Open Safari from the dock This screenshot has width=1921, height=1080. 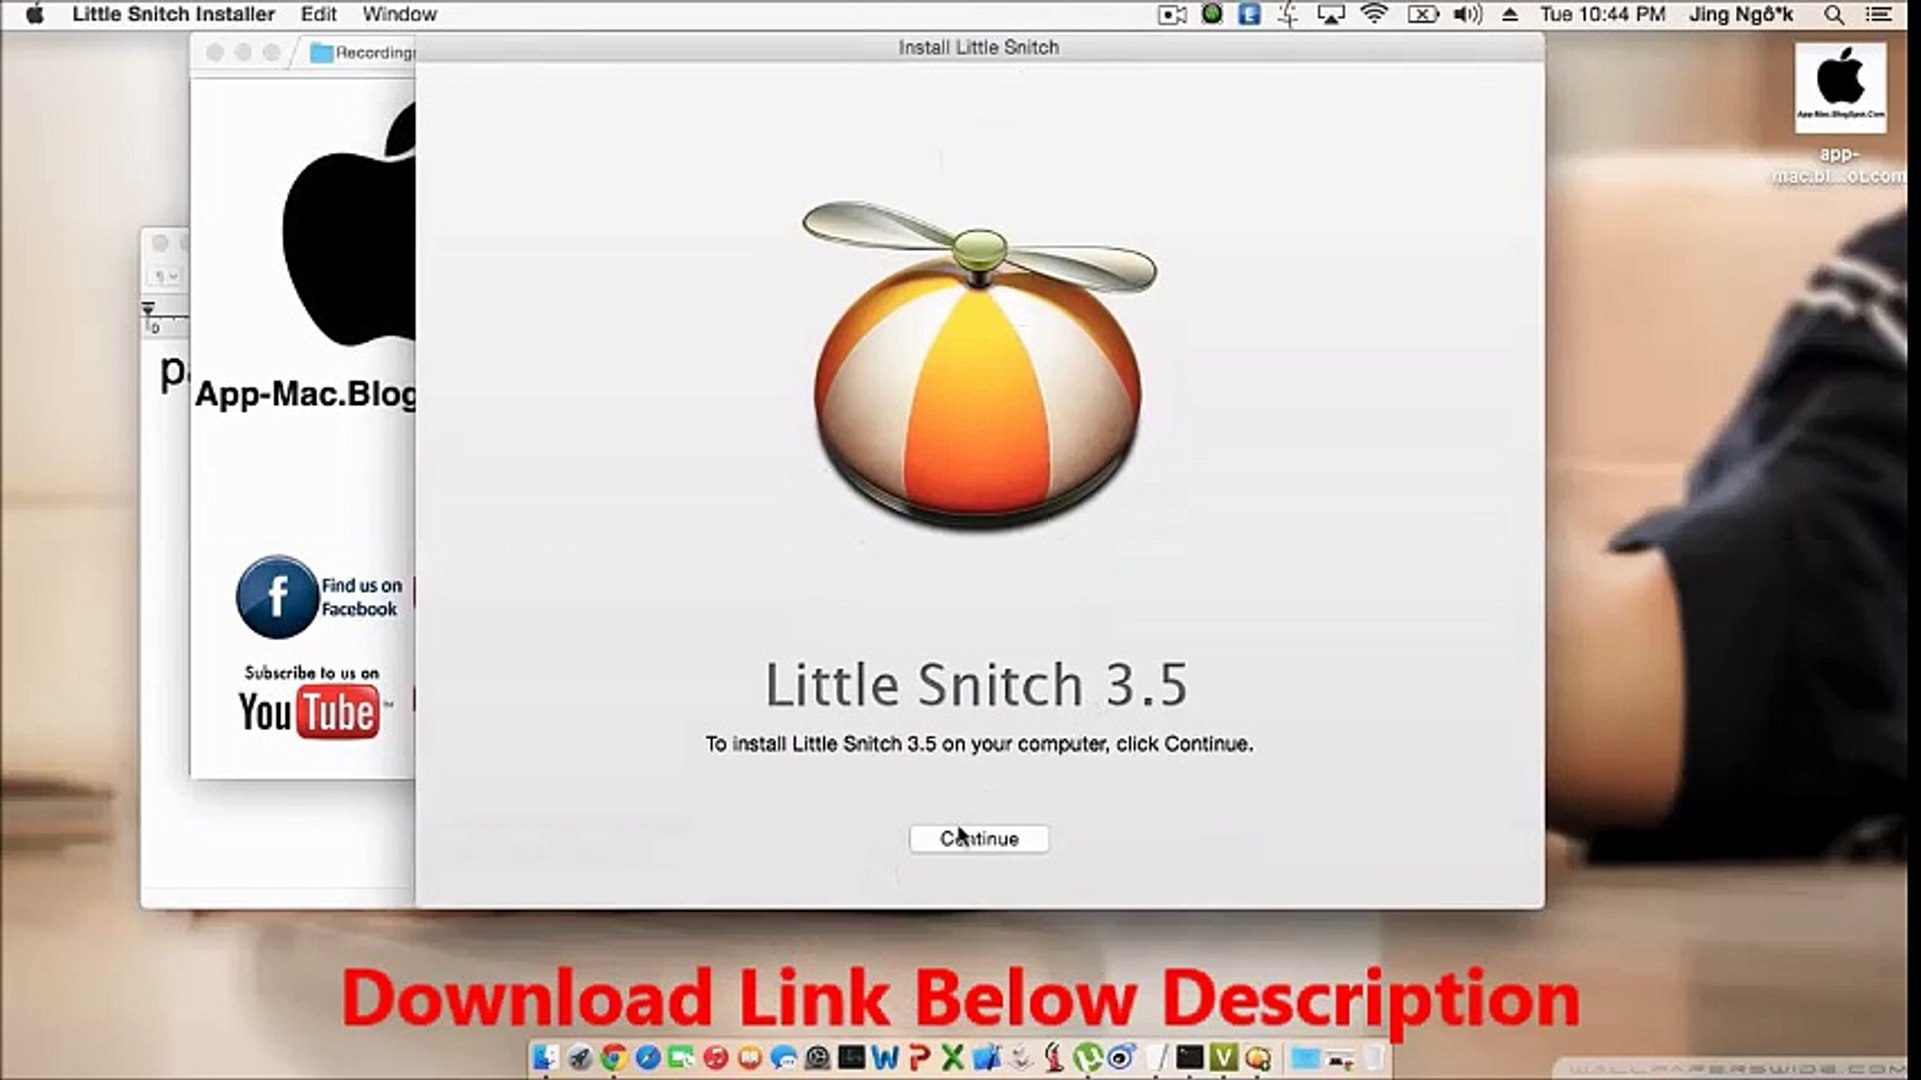[647, 1057]
